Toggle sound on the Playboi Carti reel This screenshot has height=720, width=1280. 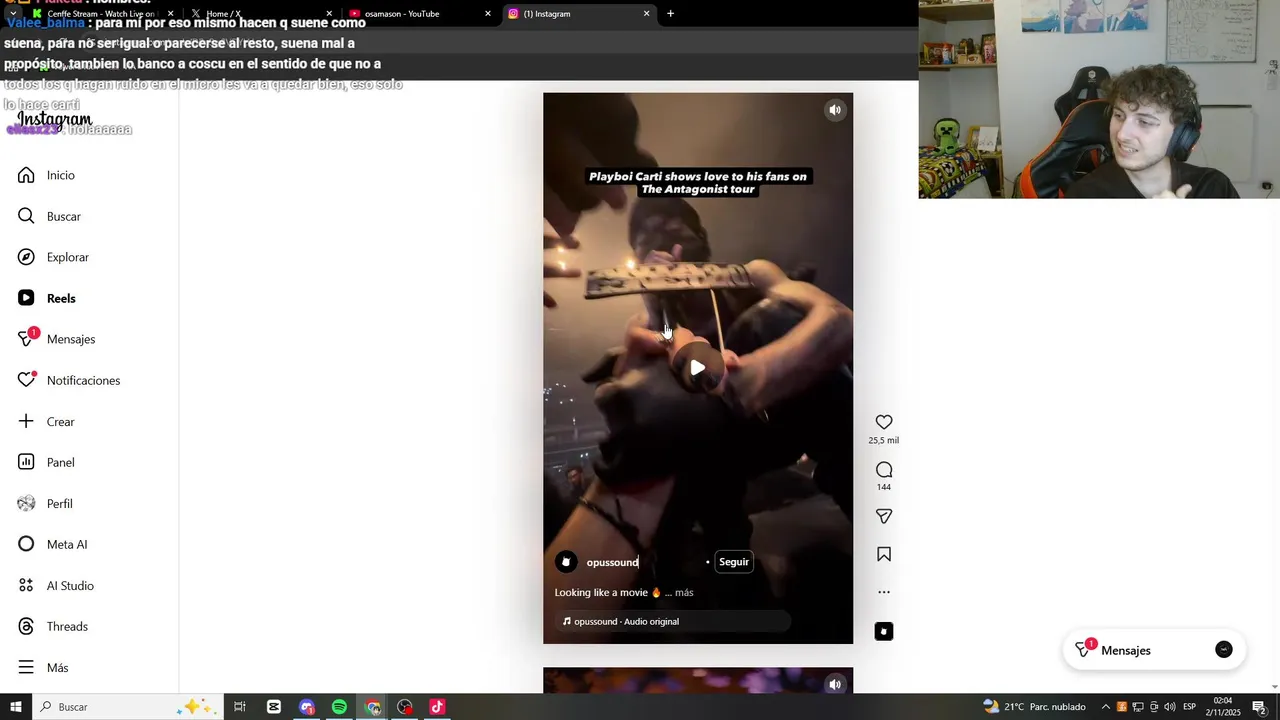(x=835, y=110)
